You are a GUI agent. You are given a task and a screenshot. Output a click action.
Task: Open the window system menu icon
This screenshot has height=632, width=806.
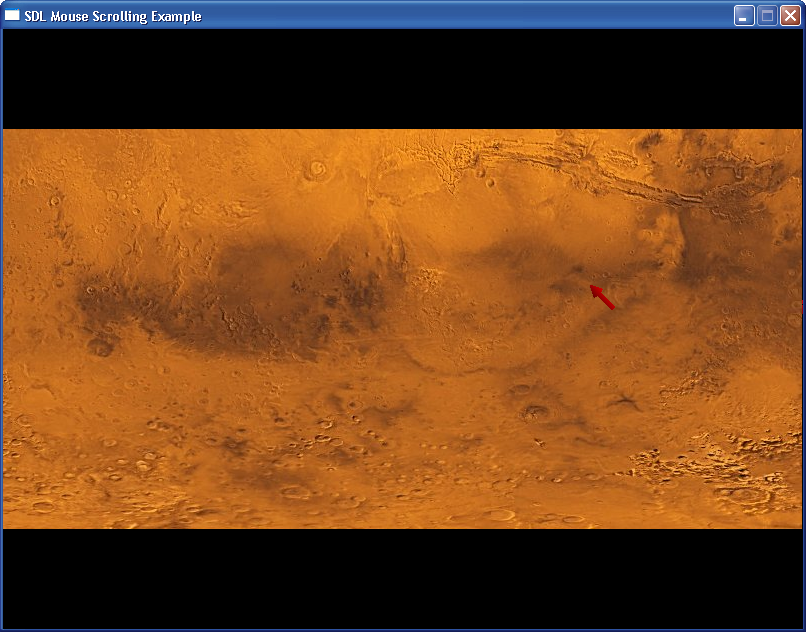pyautogui.click(x=12, y=15)
